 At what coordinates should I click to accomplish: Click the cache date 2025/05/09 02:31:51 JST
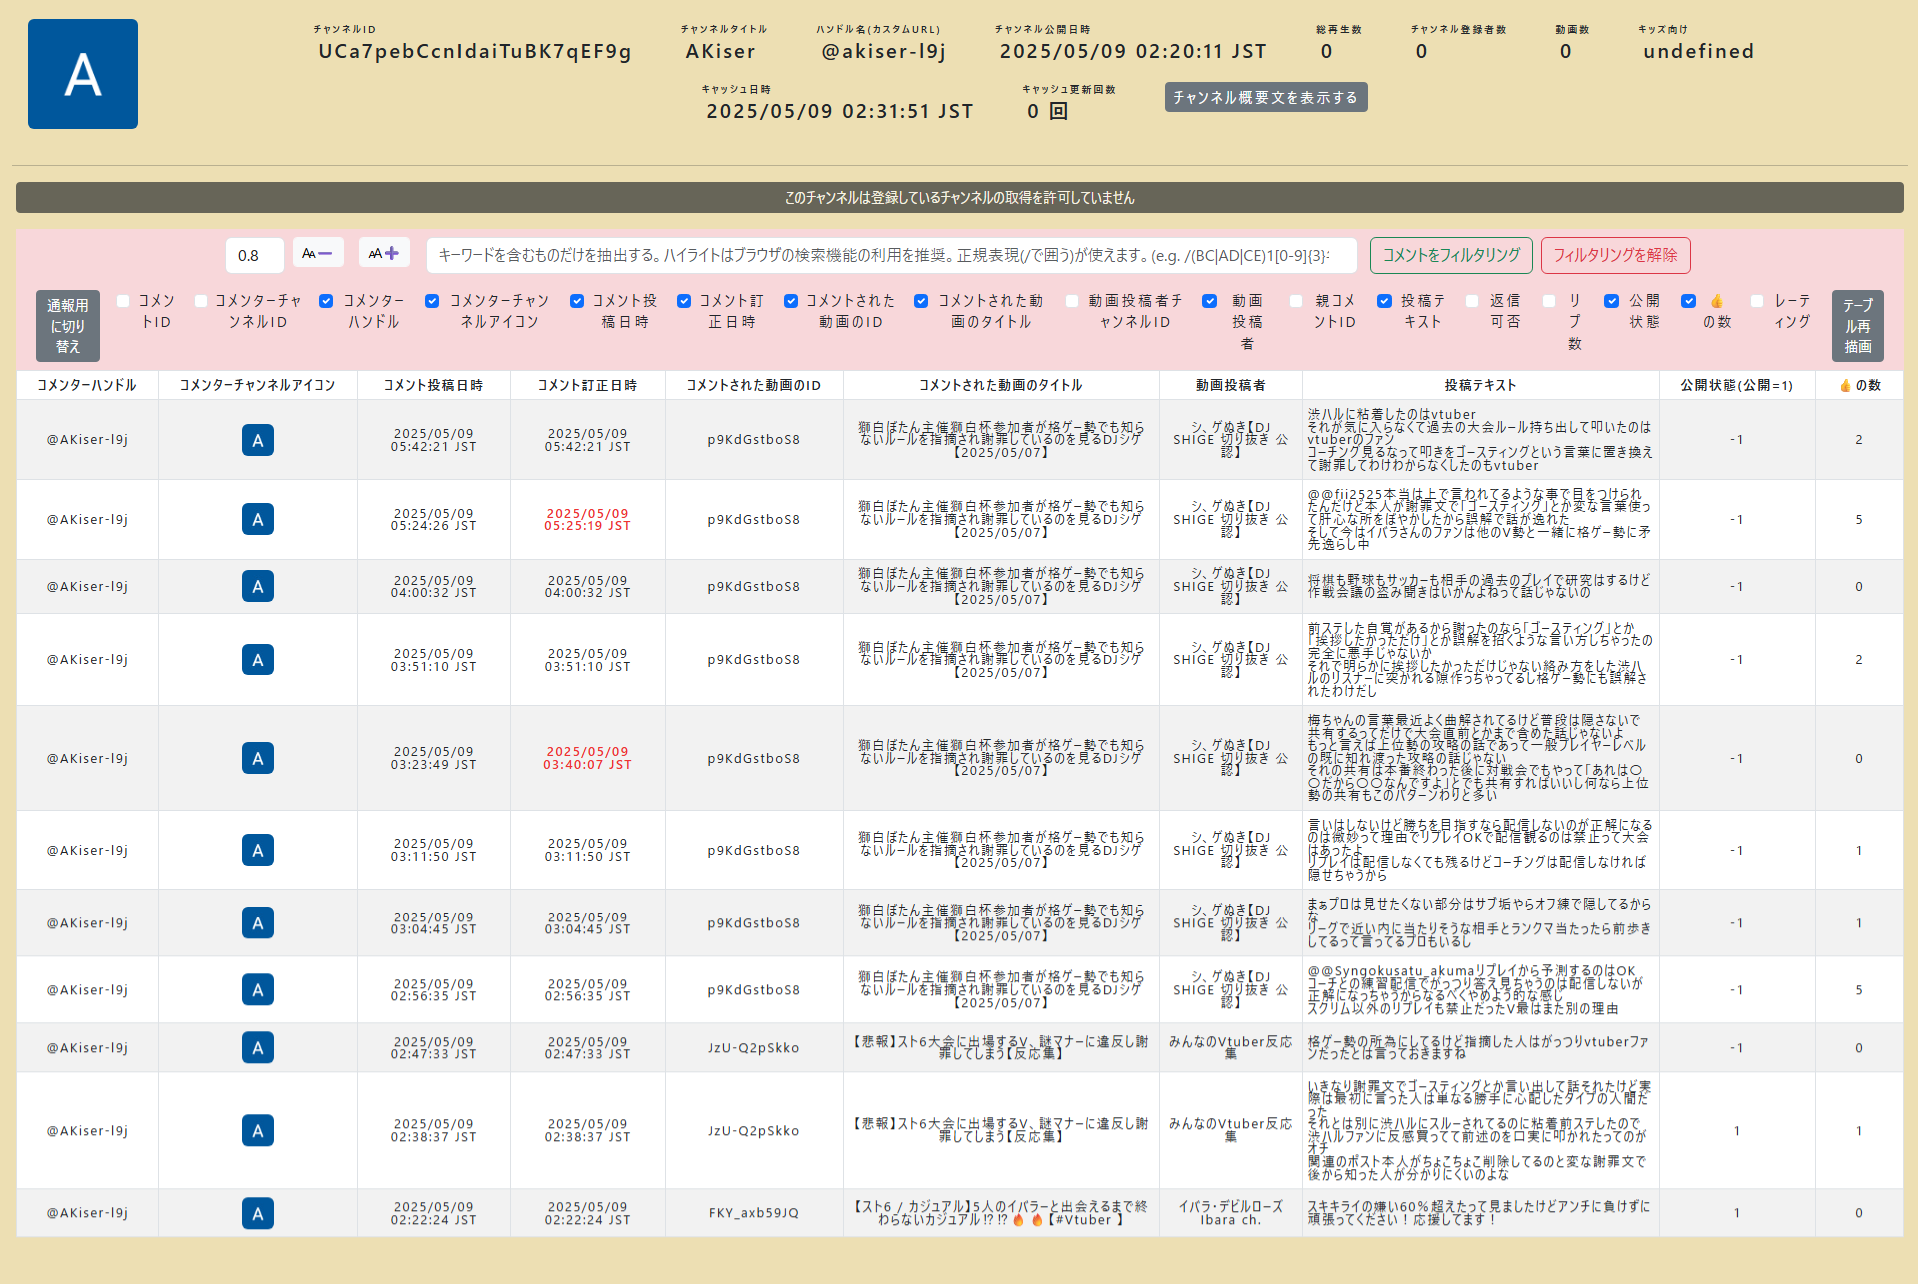[840, 111]
